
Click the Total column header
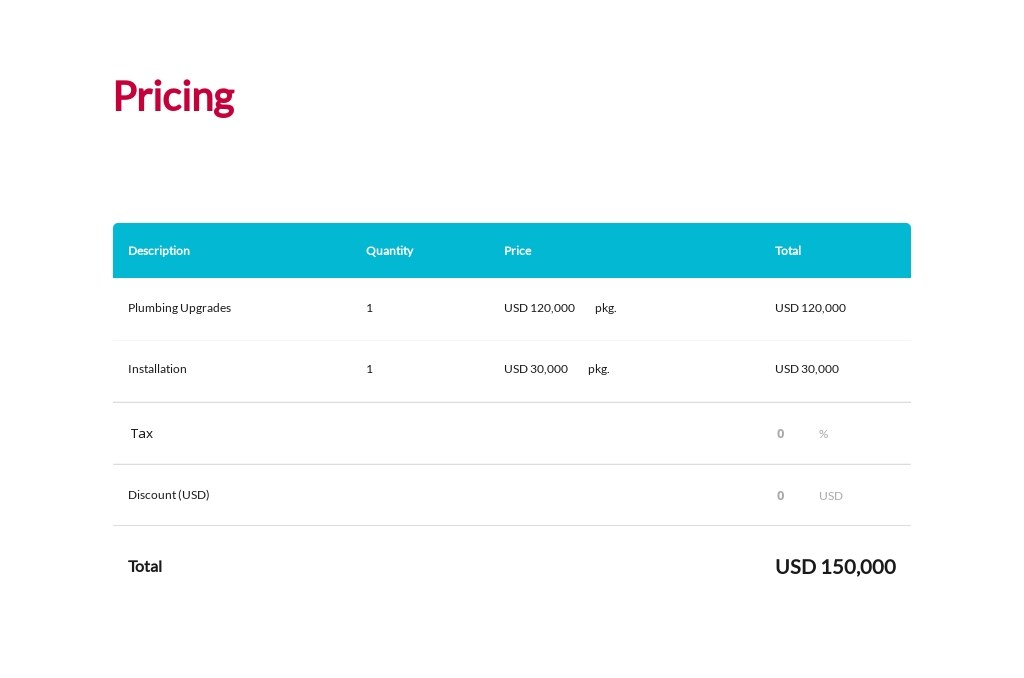click(788, 251)
